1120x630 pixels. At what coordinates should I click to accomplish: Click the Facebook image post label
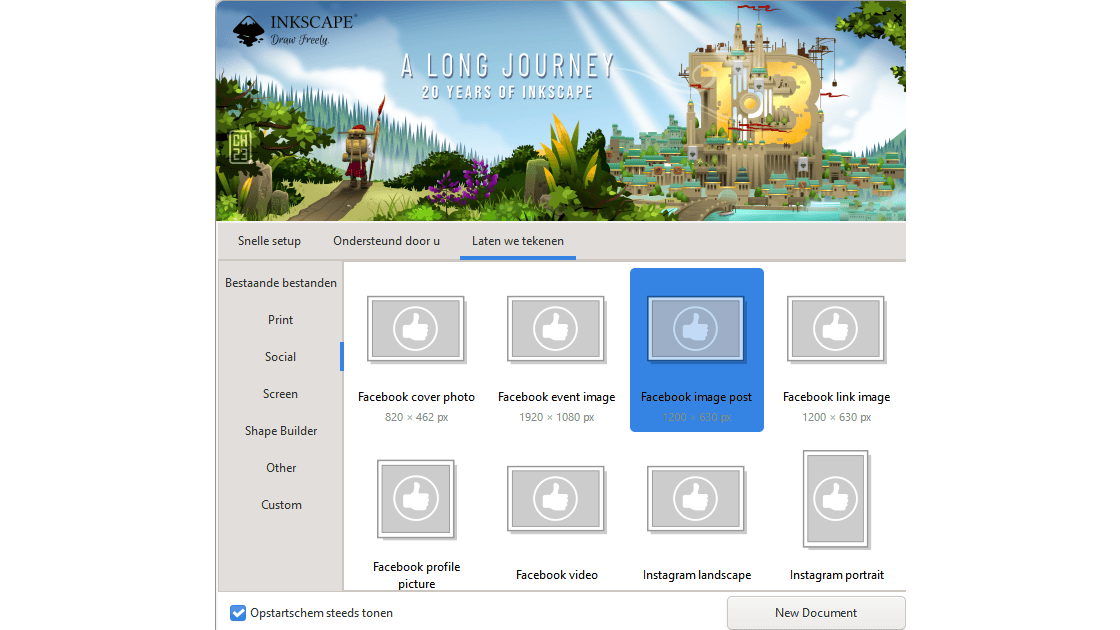tap(696, 397)
